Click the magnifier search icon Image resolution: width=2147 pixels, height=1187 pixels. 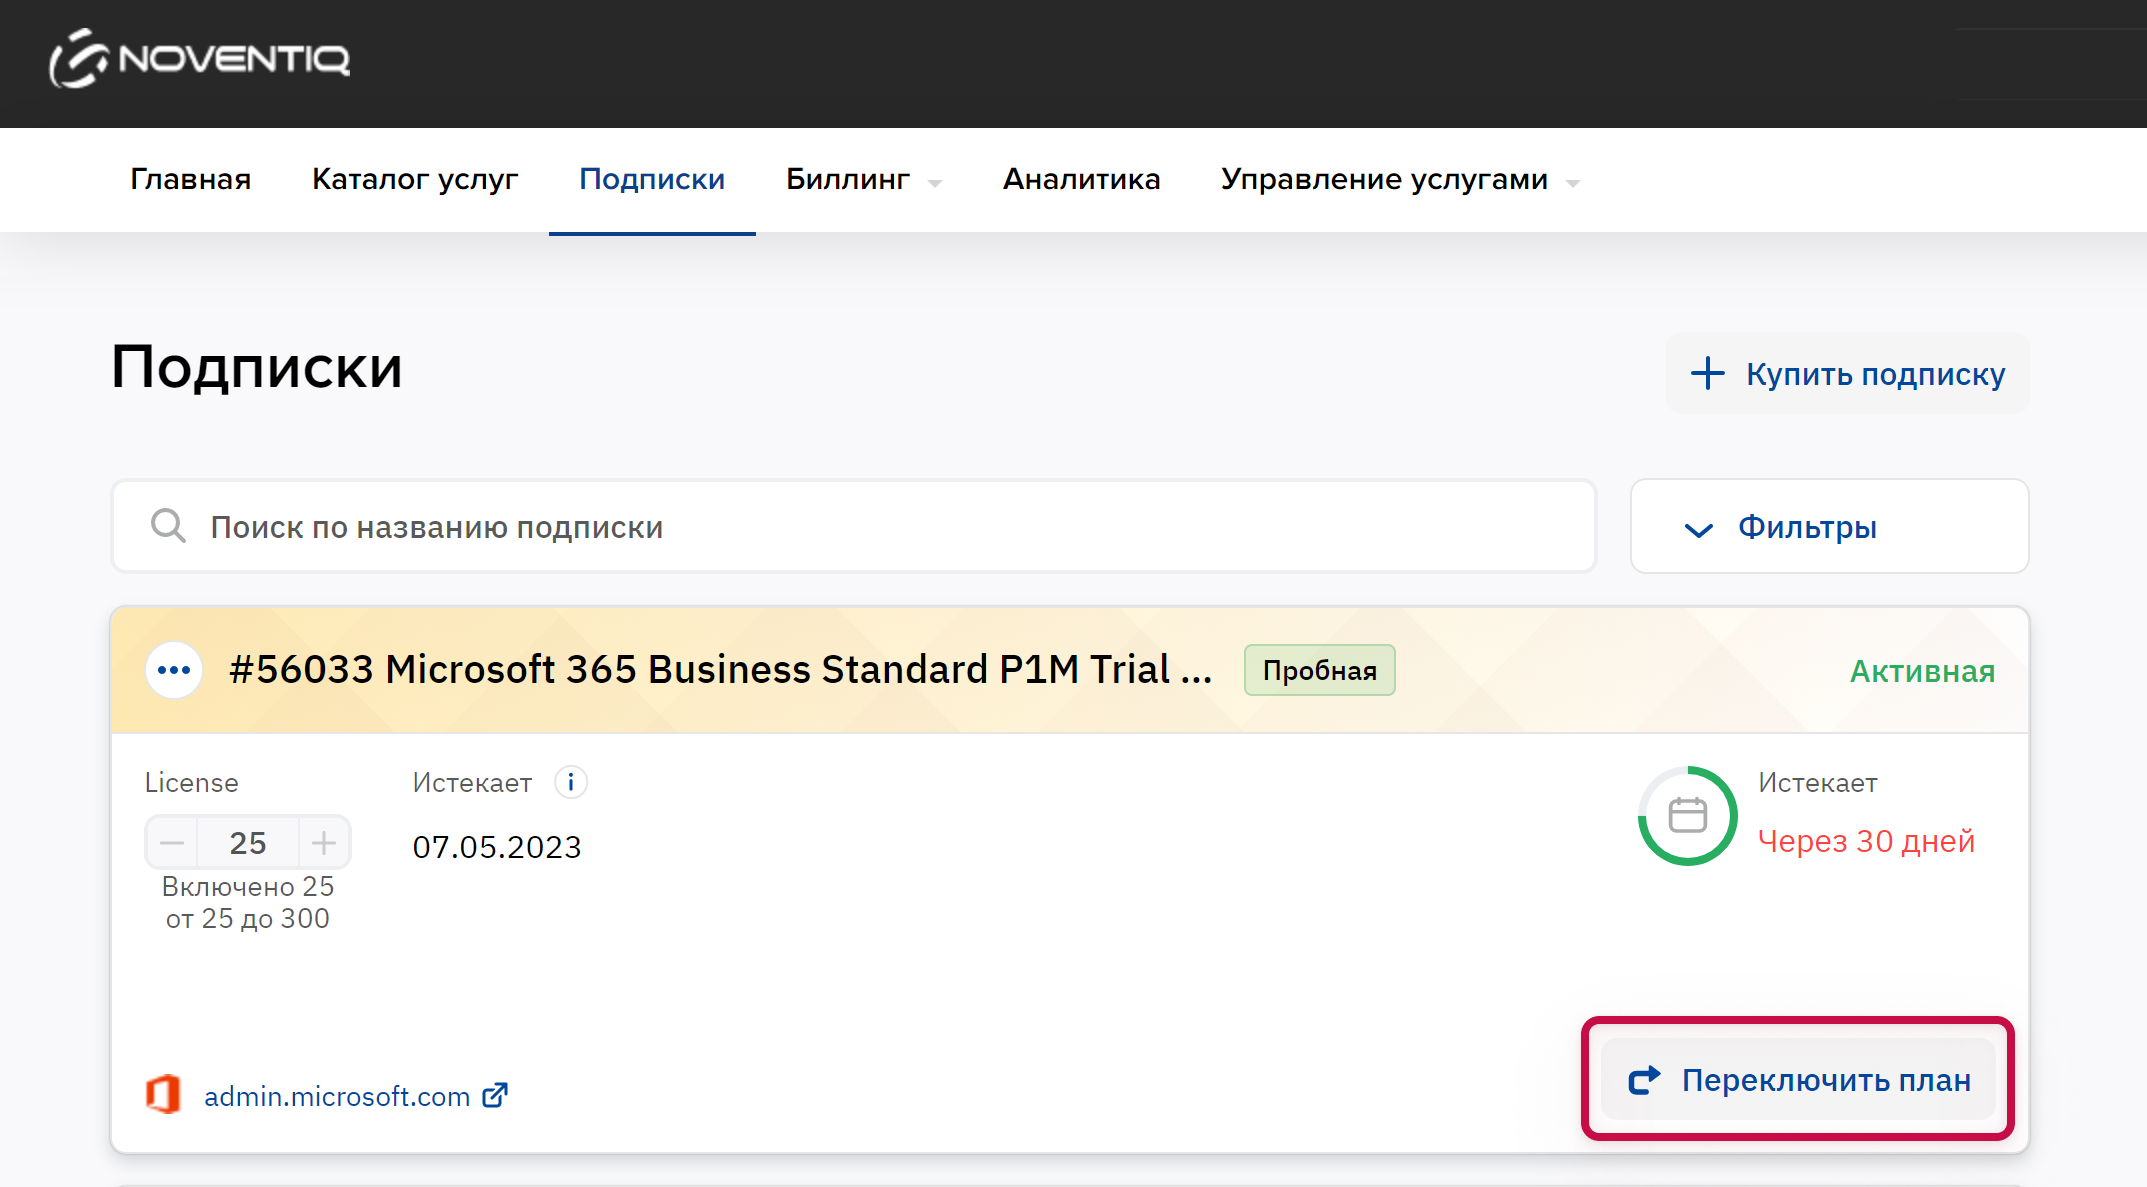[x=168, y=526]
